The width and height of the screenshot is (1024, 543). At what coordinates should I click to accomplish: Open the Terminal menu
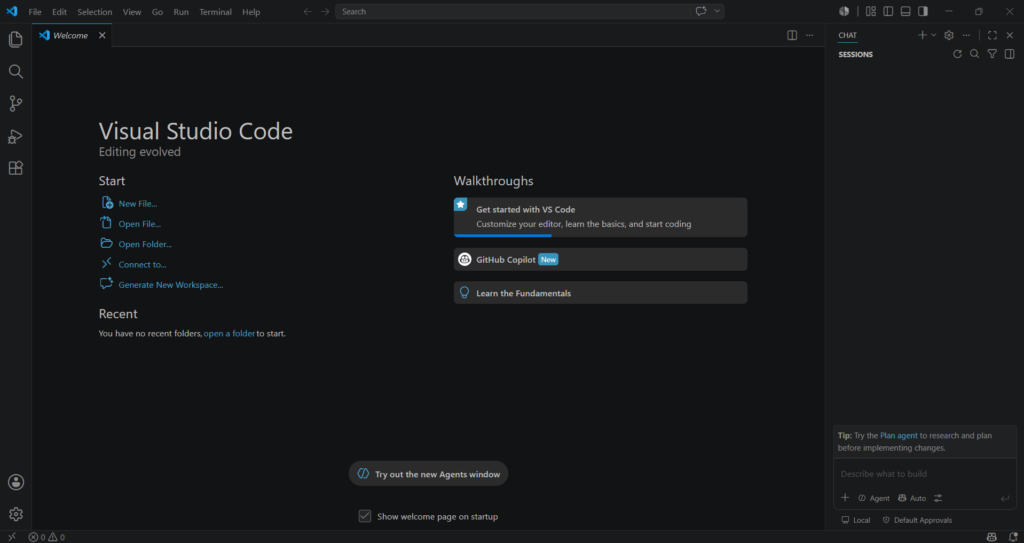click(x=217, y=12)
